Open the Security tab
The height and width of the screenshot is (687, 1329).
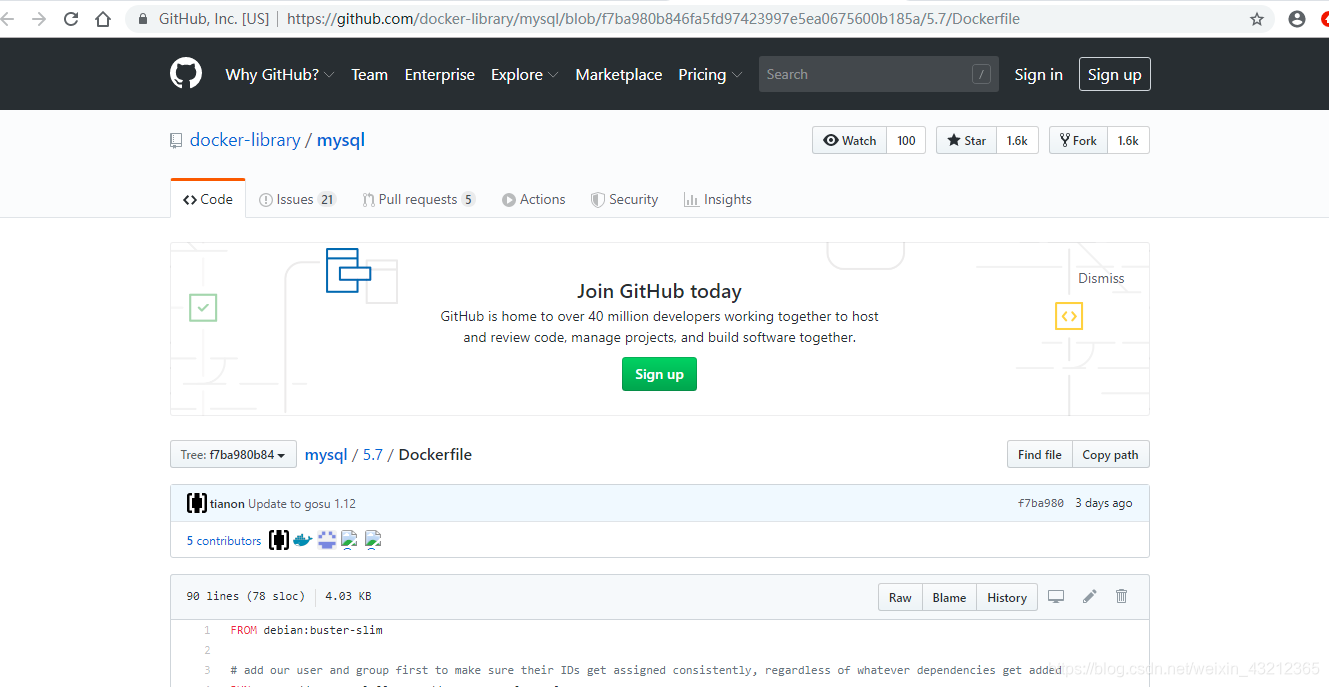[624, 199]
